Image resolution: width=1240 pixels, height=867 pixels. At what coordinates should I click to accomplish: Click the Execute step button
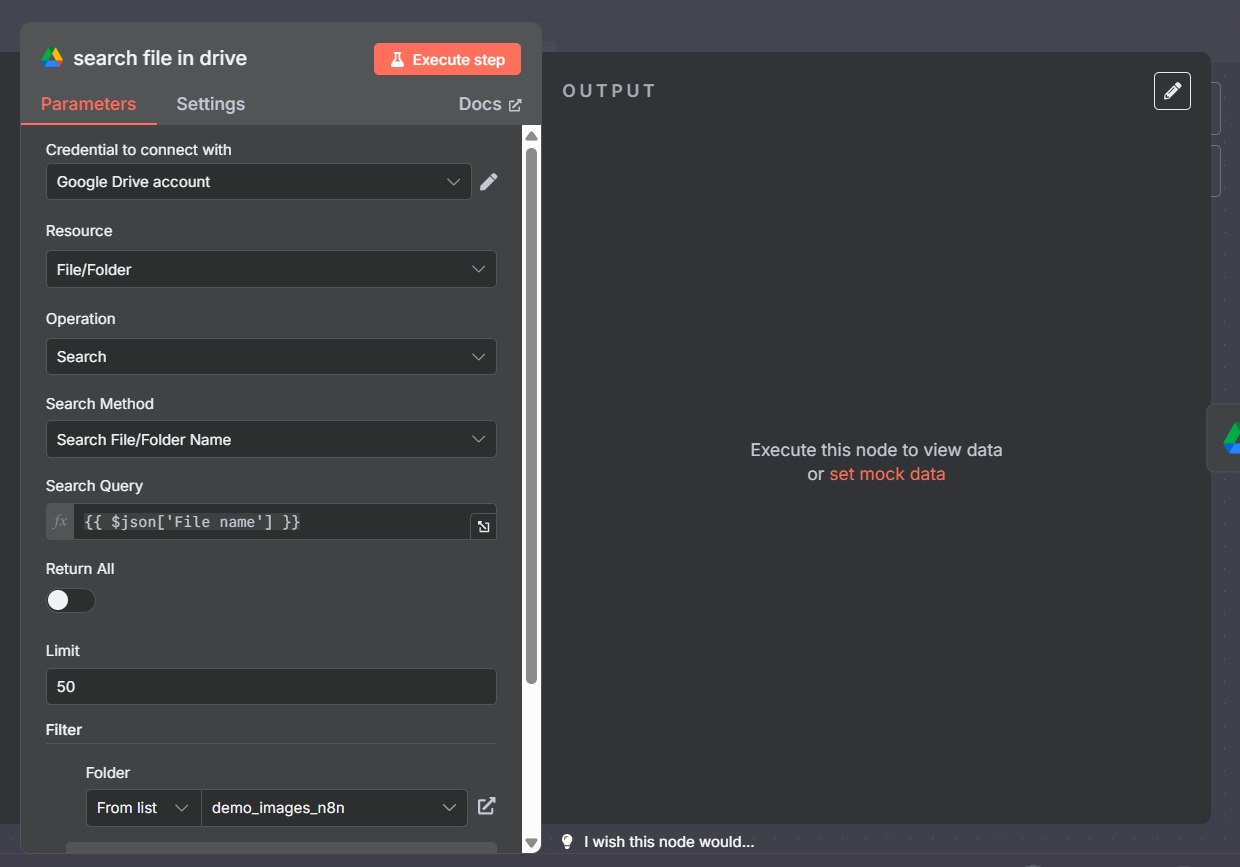(x=447, y=59)
